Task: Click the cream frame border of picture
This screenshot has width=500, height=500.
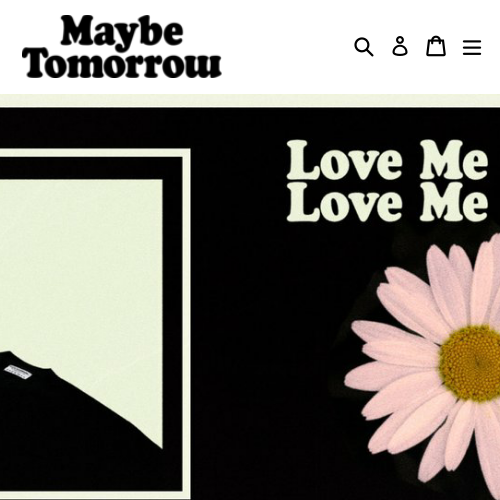Action: click(187, 320)
